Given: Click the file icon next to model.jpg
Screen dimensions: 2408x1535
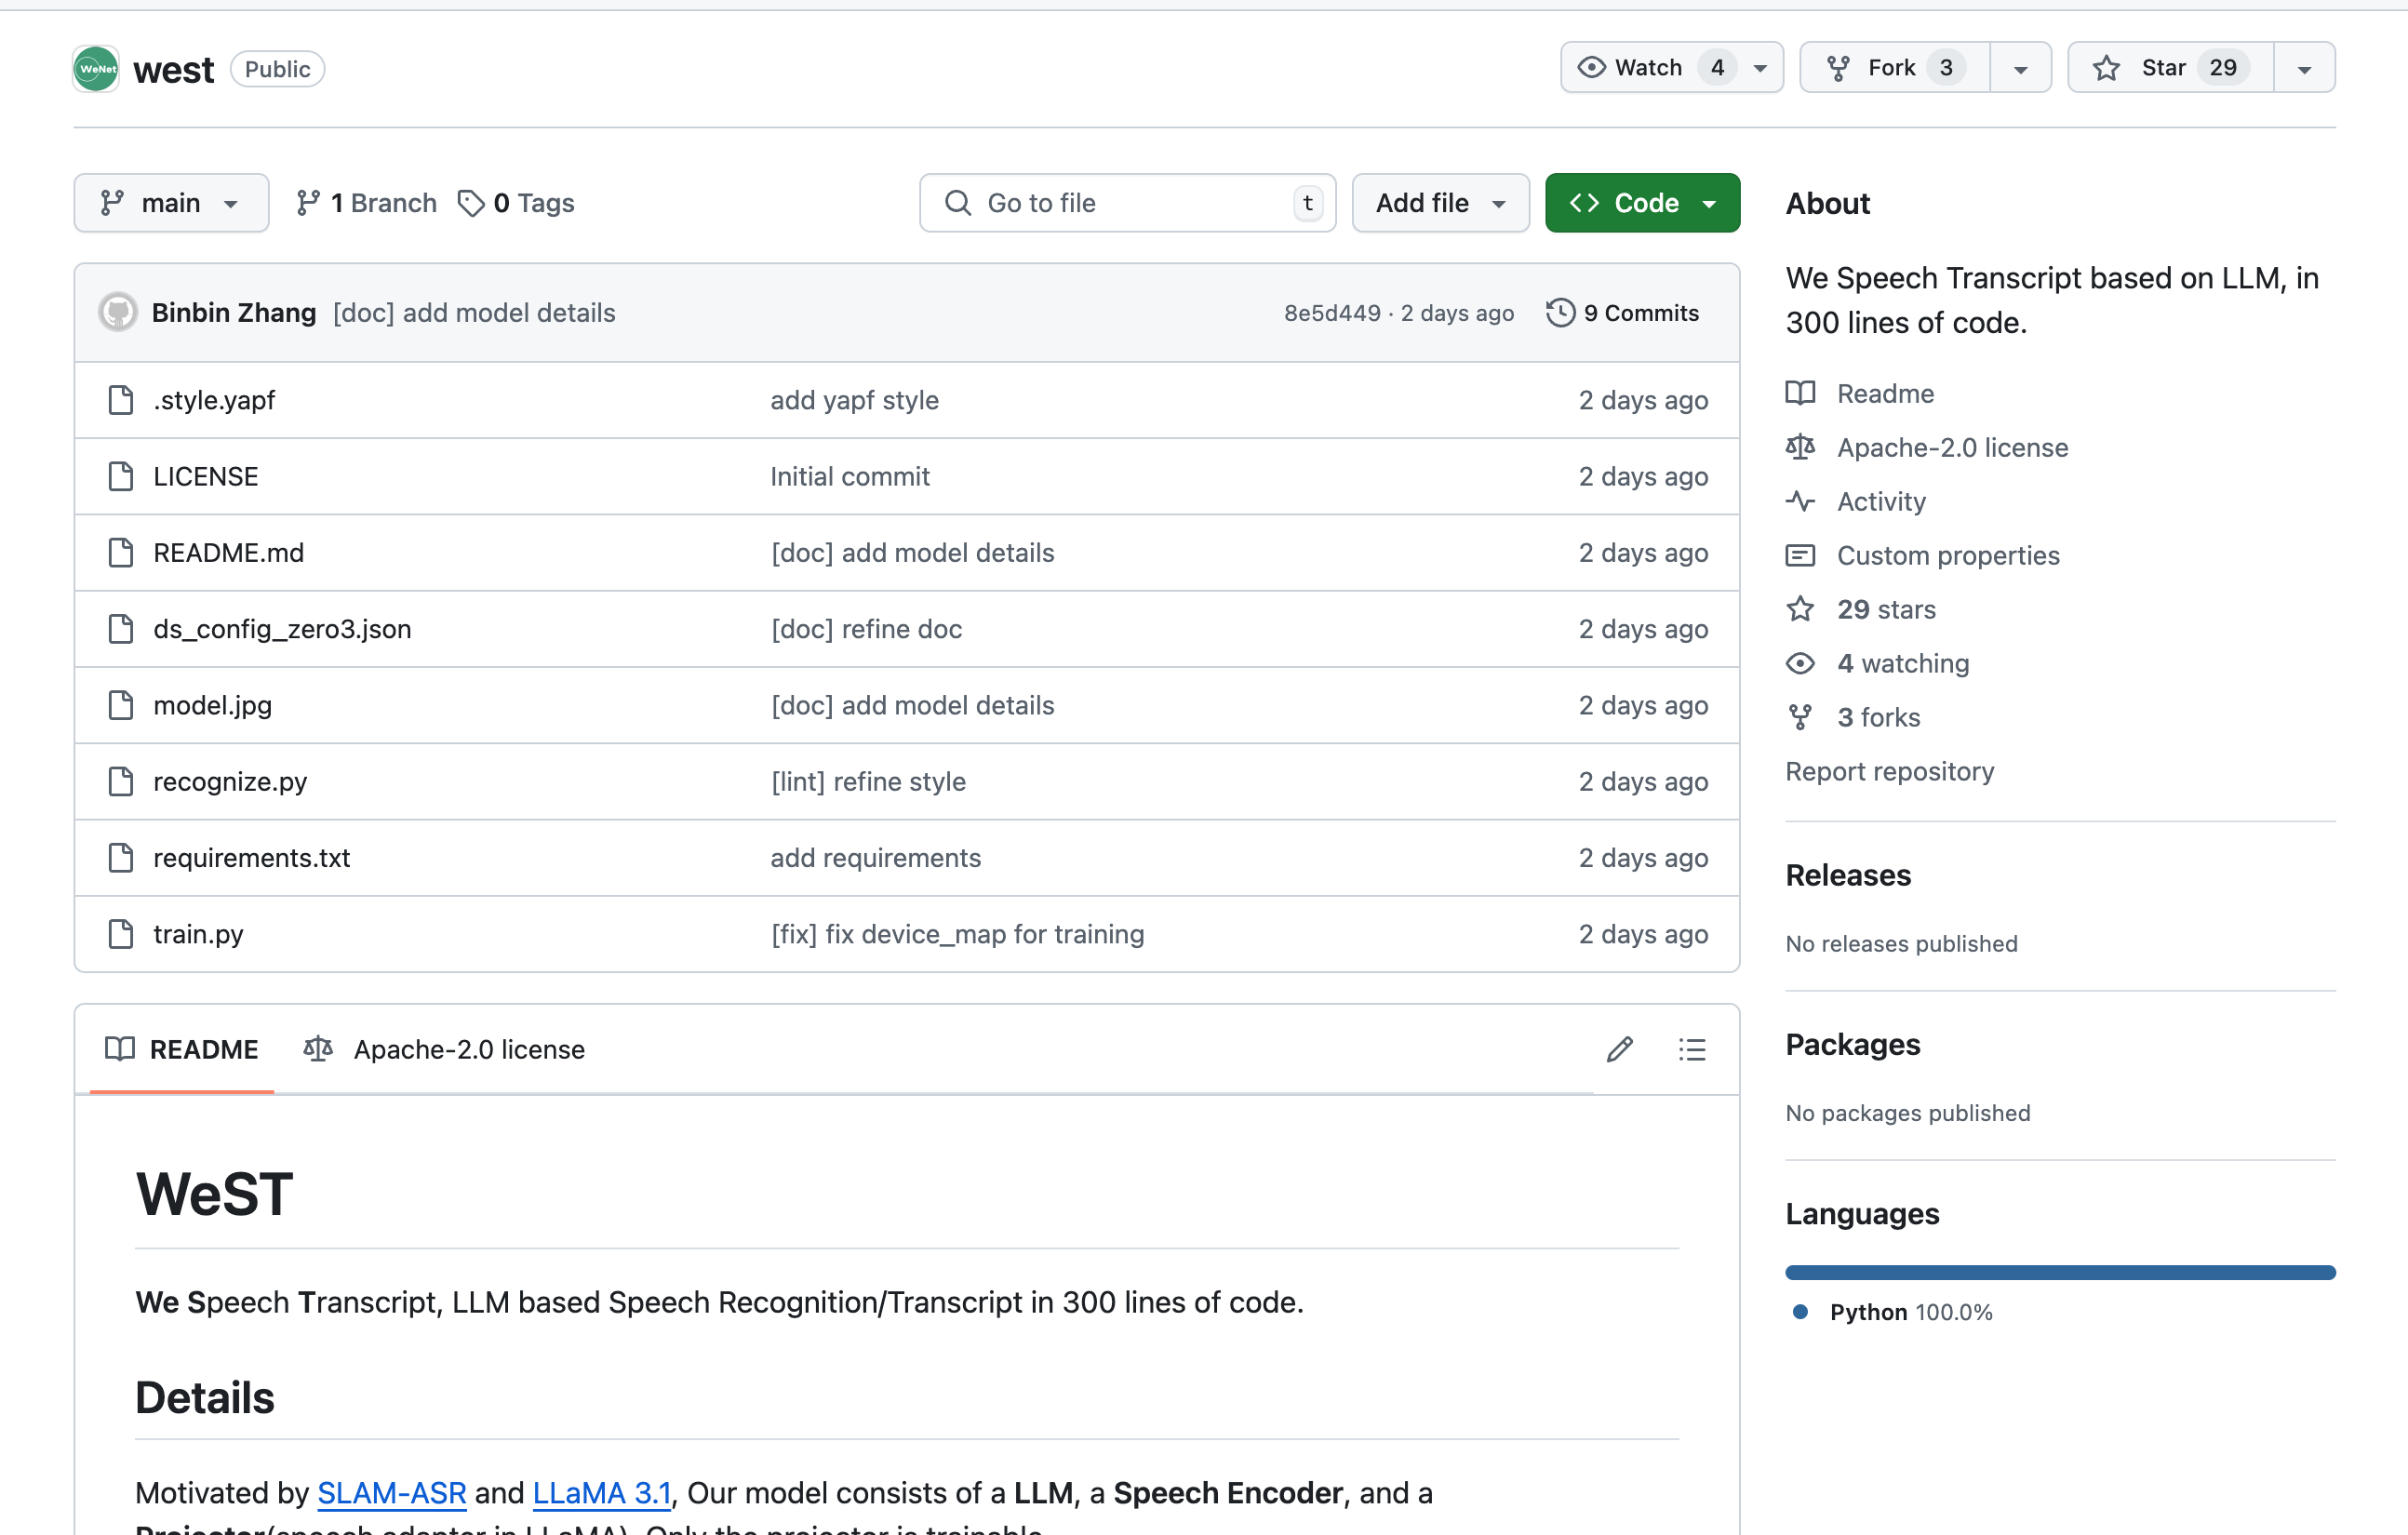Looking at the screenshot, I should (x=121, y=705).
